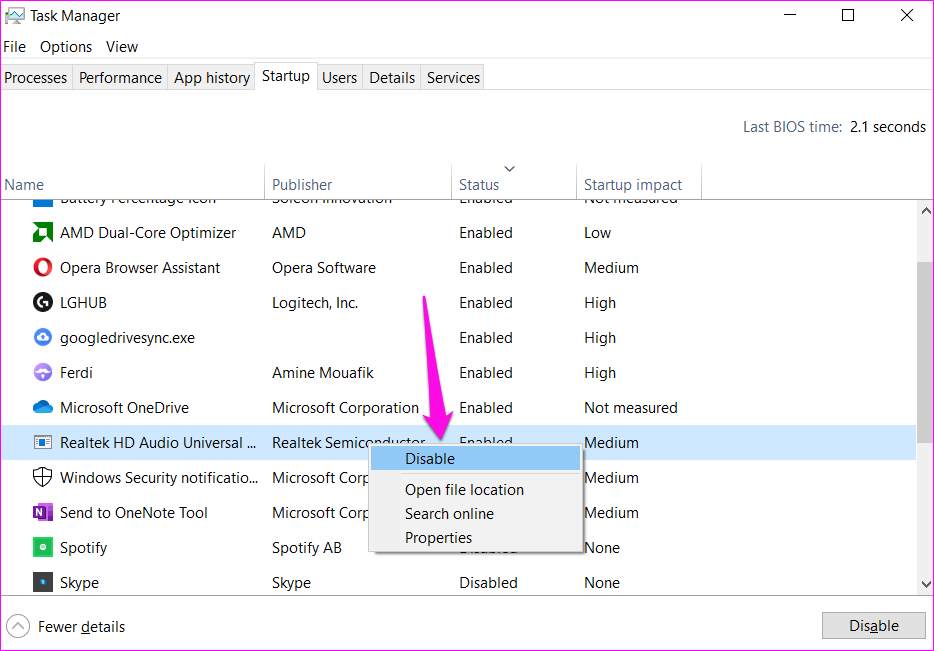Select the Opera Browser Assistant name

[140, 267]
